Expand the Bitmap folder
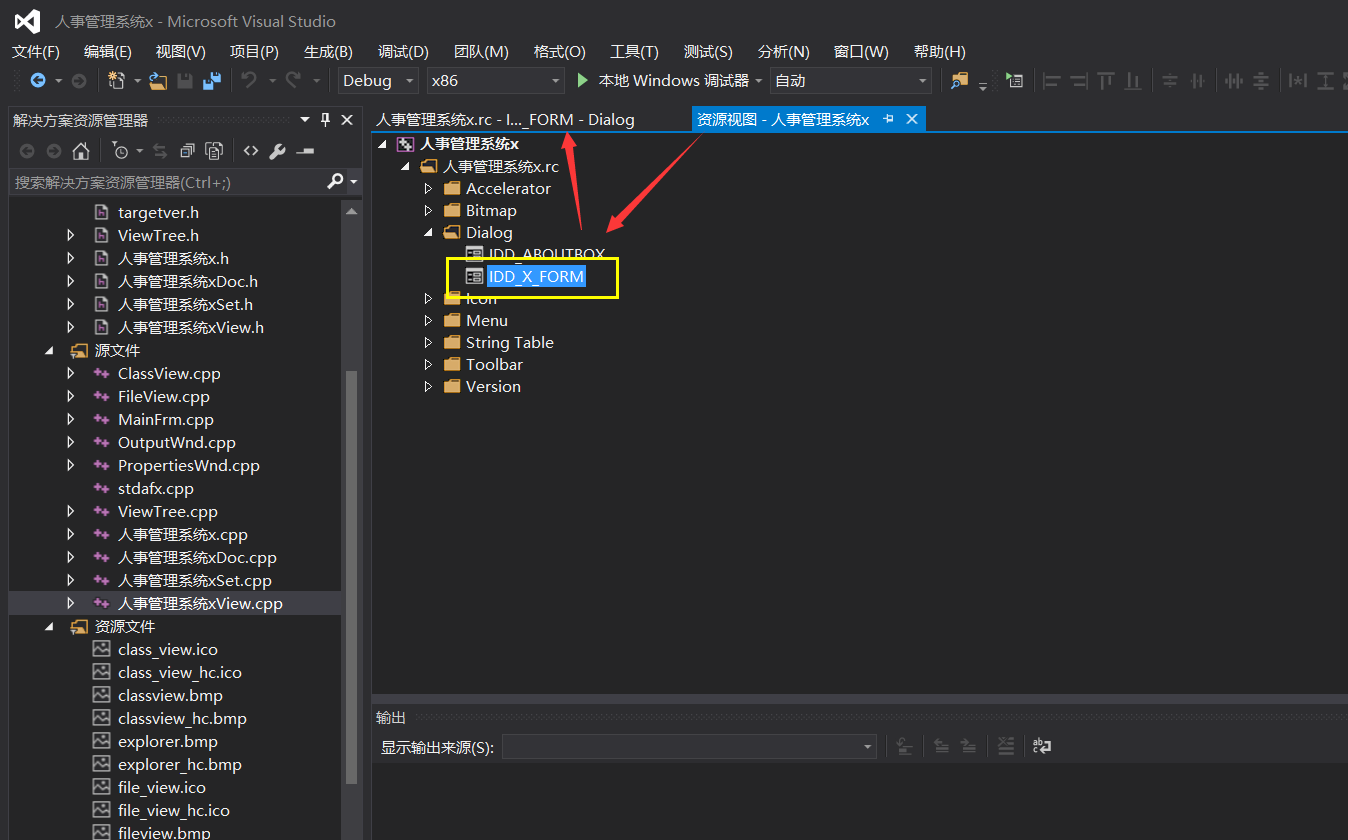Image resolution: width=1348 pixels, height=840 pixels. pyautogui.click(x=429, y=210)
